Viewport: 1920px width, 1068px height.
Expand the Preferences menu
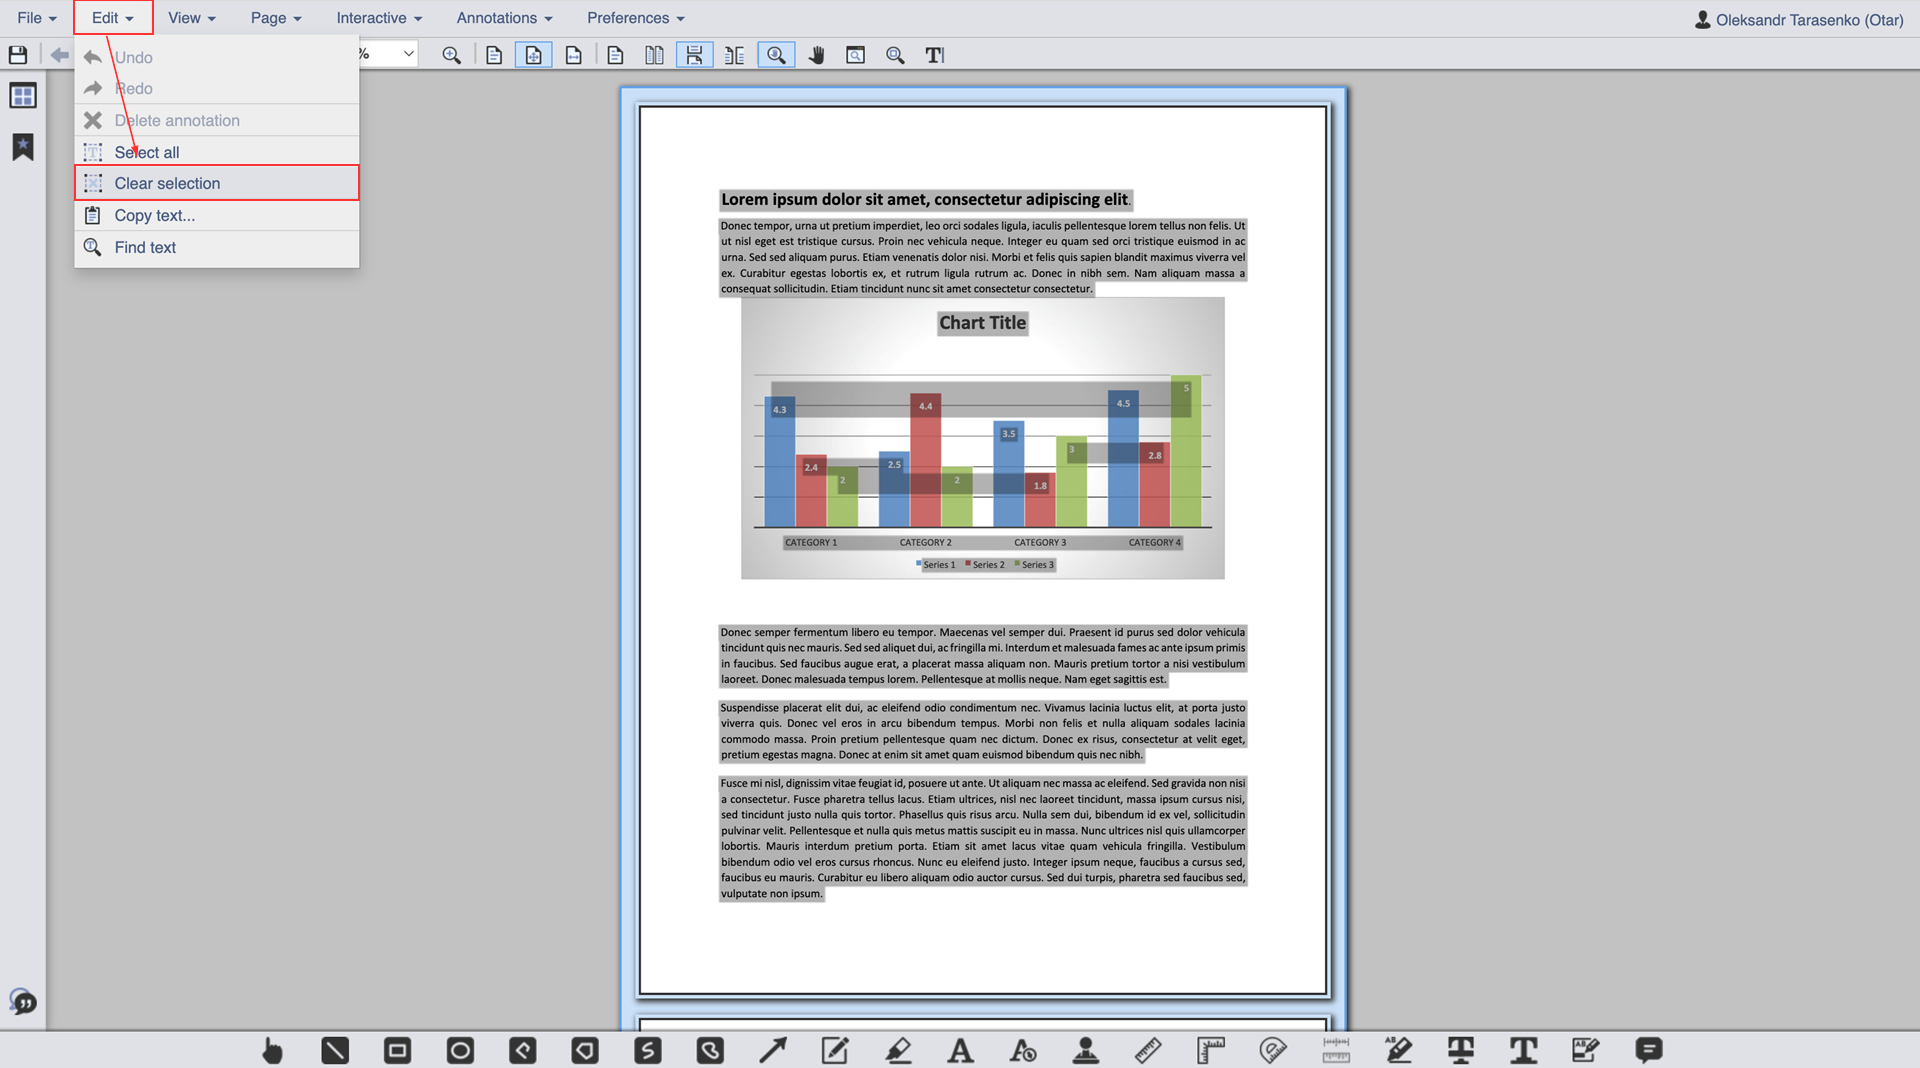point(635,18)
